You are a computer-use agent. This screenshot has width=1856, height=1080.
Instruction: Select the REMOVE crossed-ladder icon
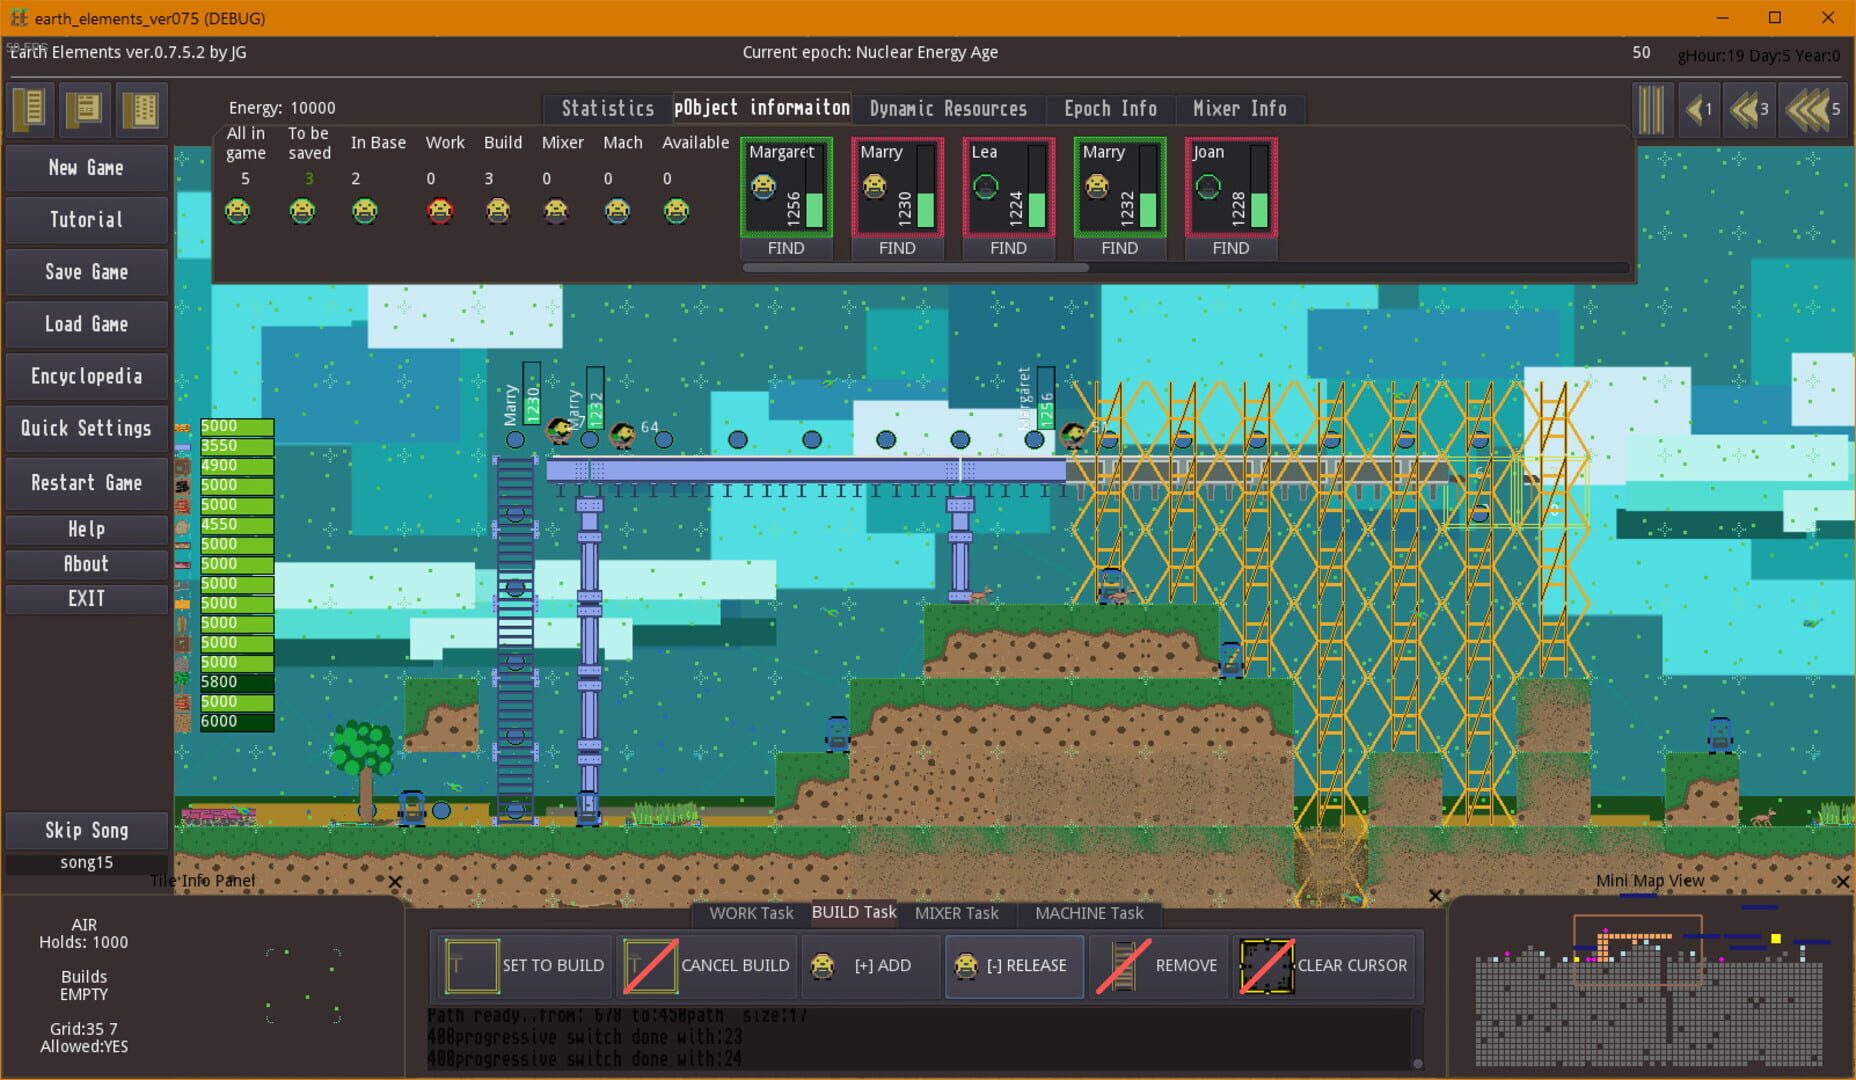[1122, 966]
